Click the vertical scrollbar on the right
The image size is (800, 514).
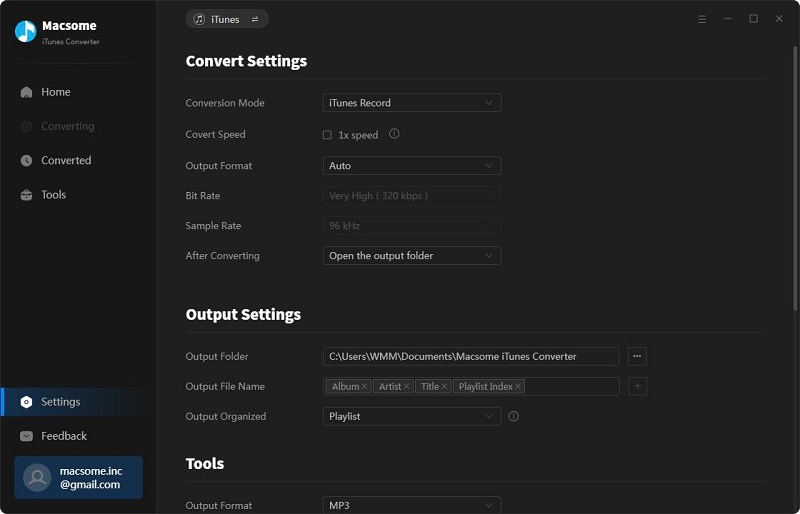795,179
